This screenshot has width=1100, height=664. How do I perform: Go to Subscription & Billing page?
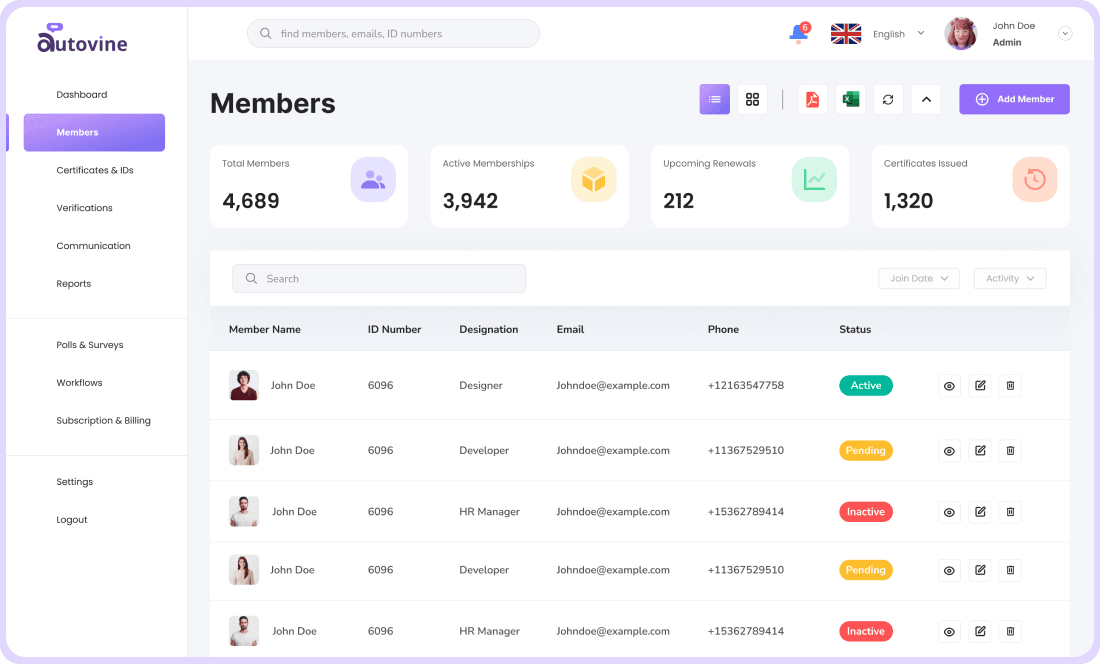tap(103, 421)
